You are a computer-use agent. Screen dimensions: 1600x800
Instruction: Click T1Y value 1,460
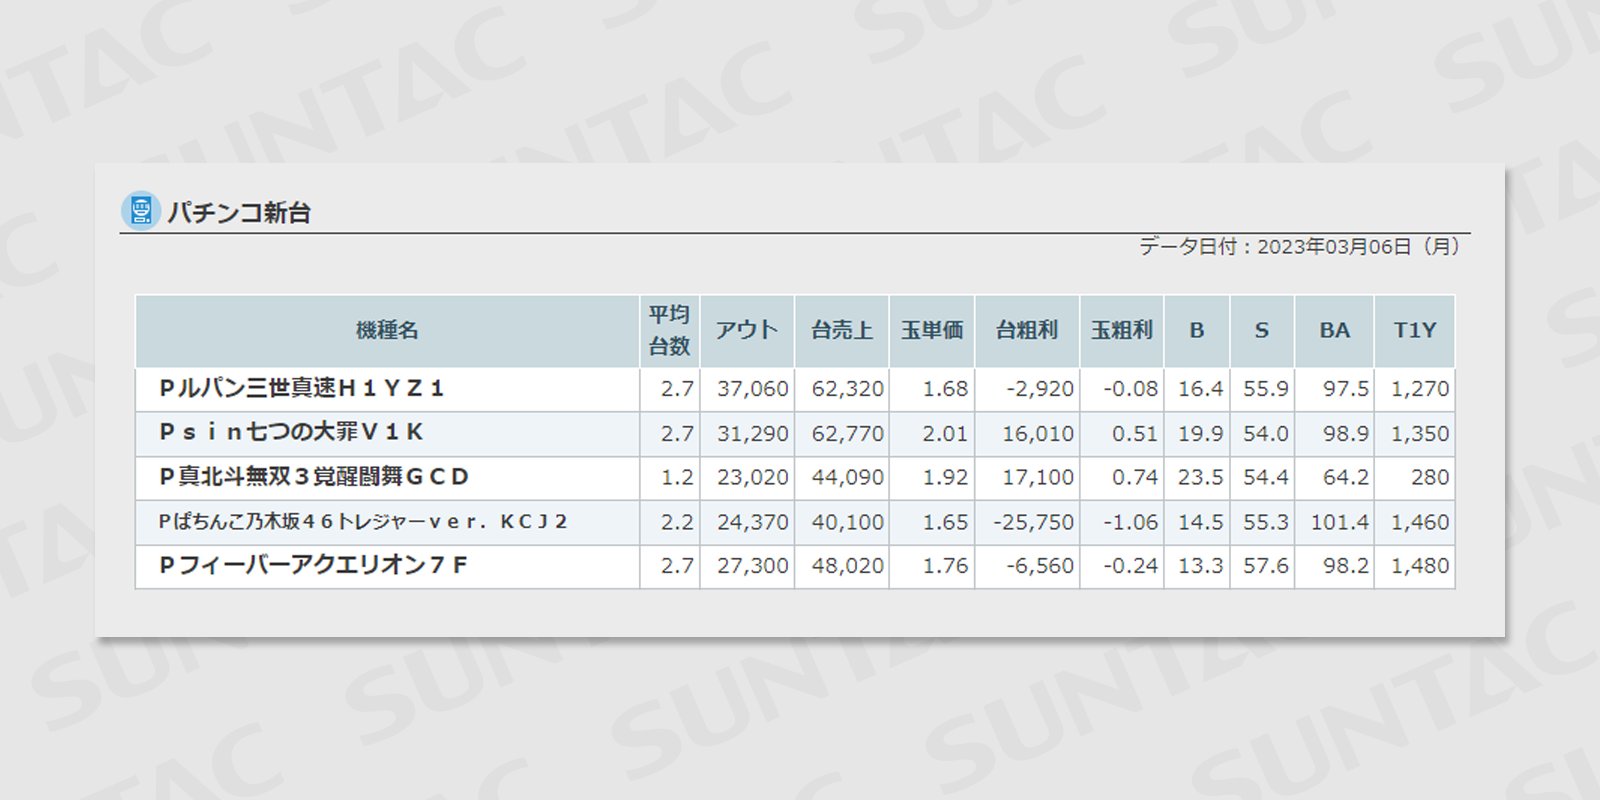point(1420,522)
